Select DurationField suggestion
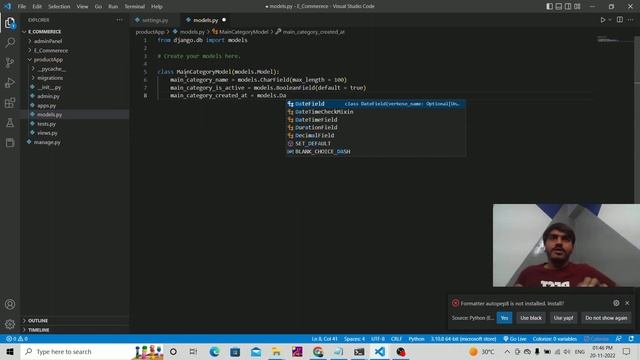This screenshot has height=360, width=640. point(376,128)
